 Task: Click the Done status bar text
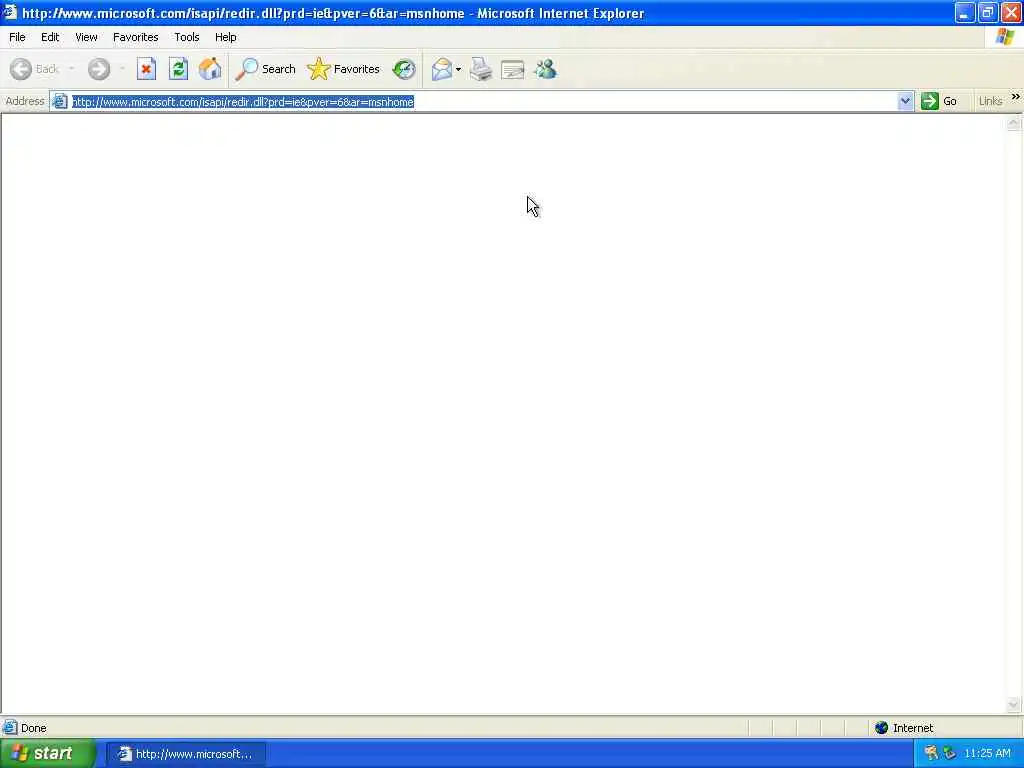pos(34,728)
